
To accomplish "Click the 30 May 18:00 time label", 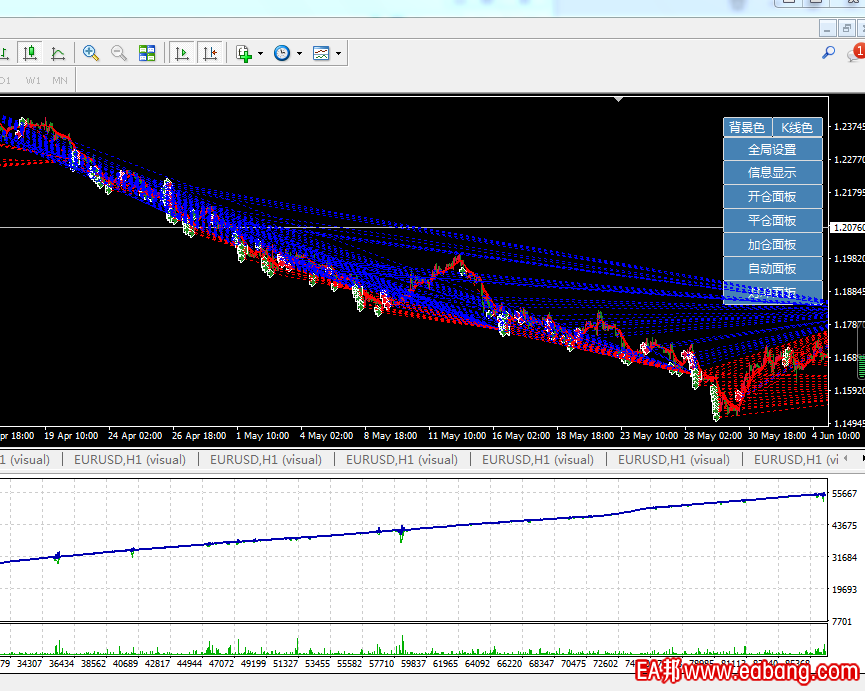I will pos(777,436).
